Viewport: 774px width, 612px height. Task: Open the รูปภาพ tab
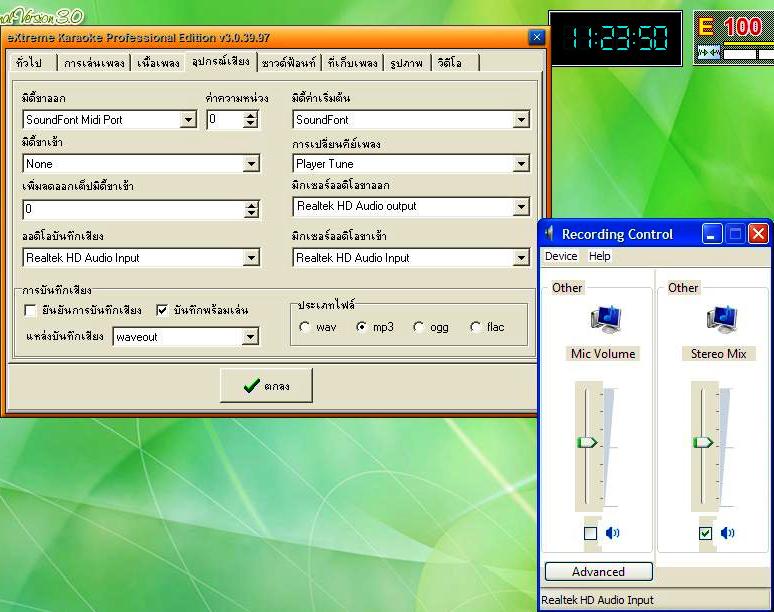[x=407, y=63]
